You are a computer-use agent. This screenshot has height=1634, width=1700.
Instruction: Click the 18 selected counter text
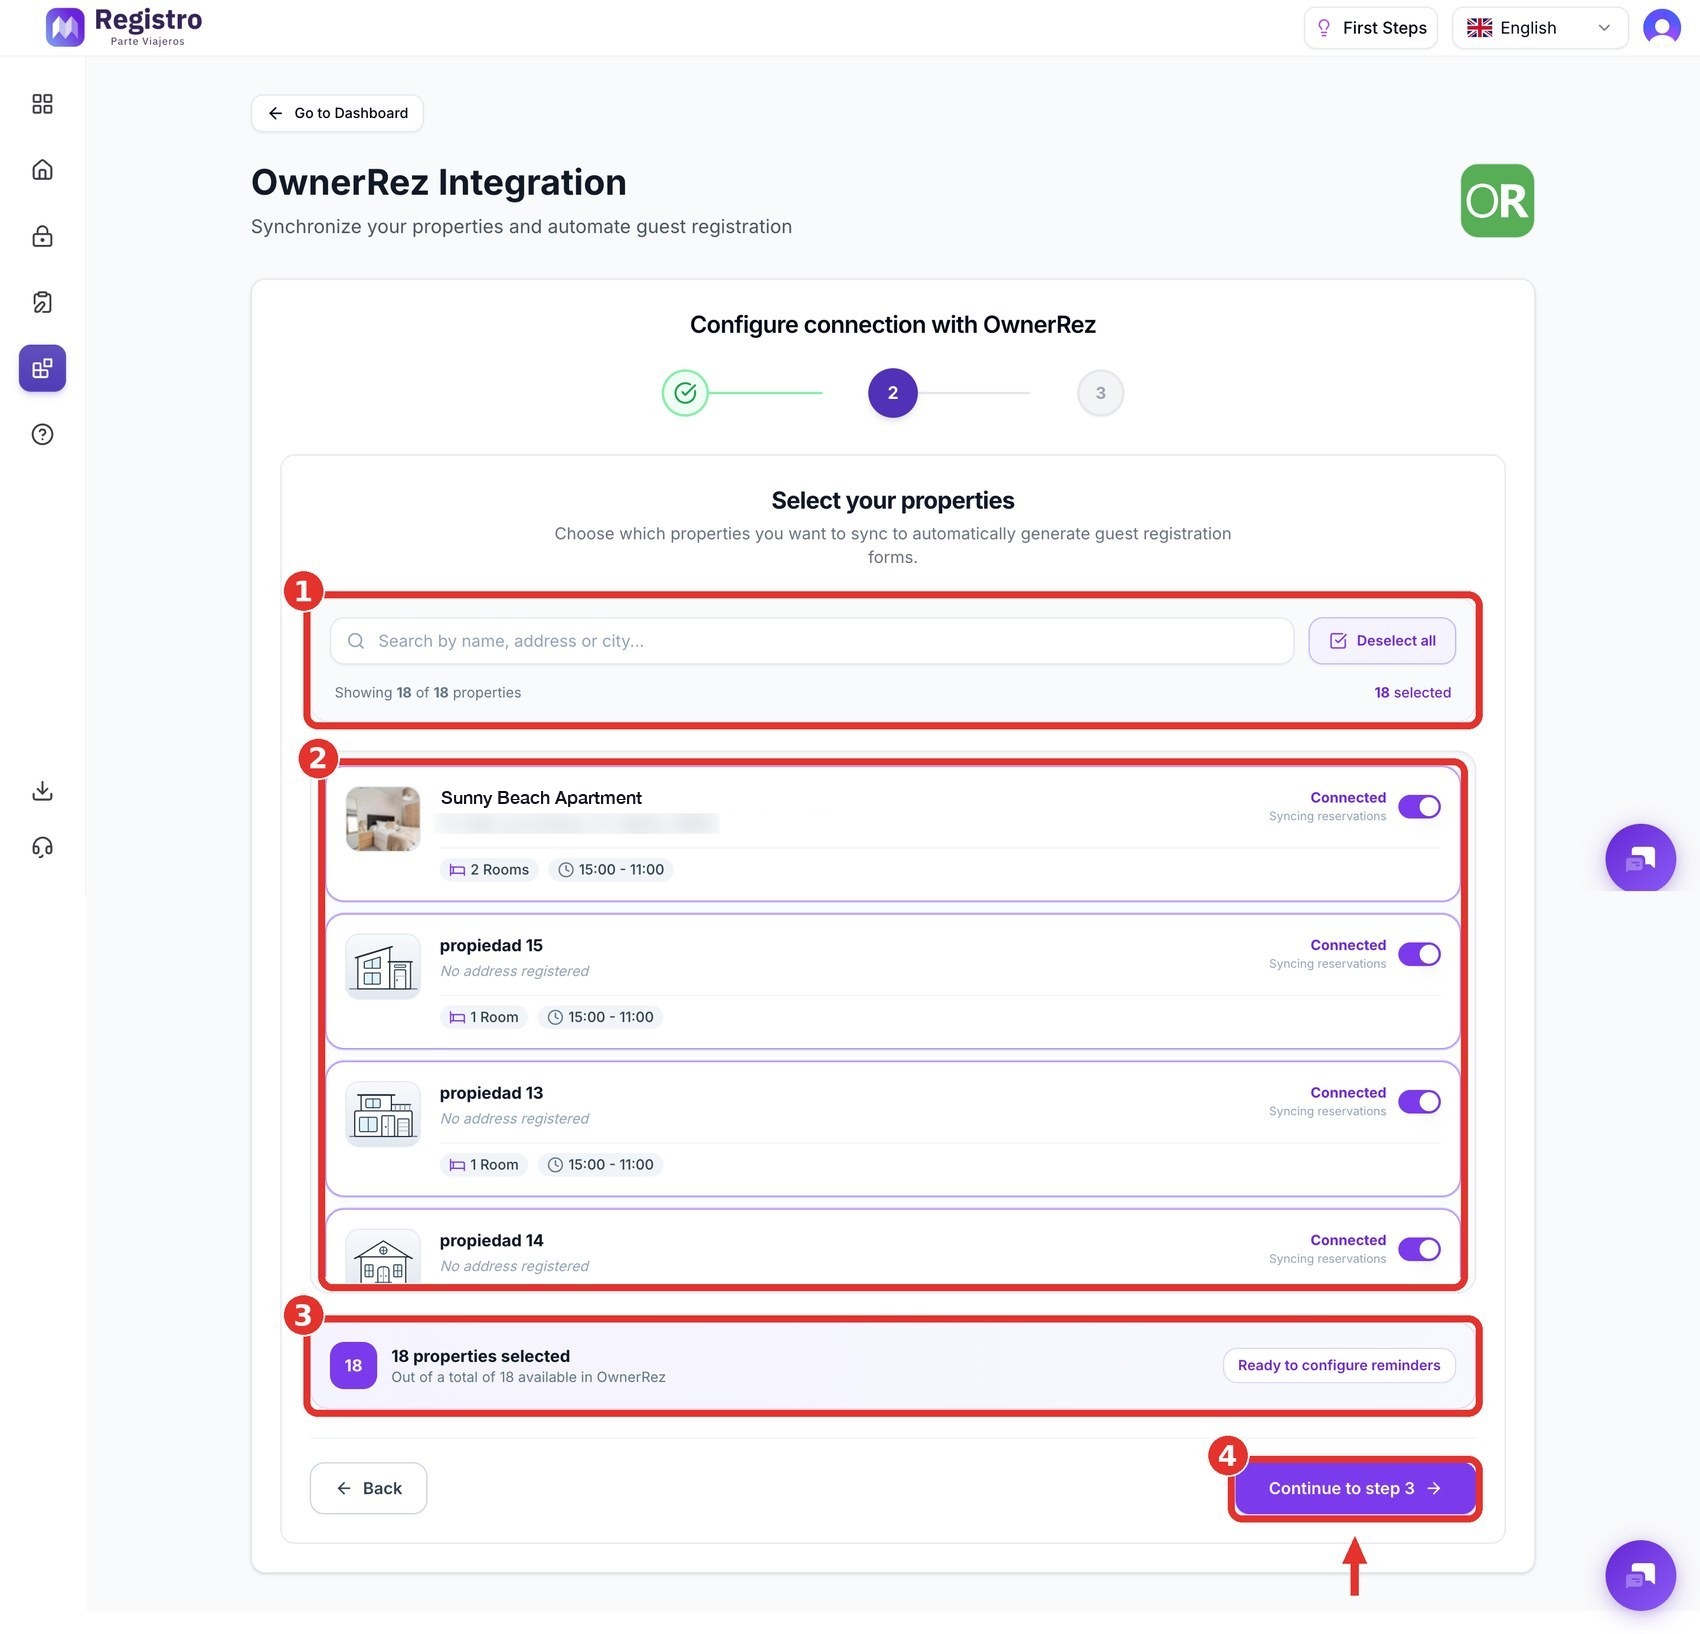click(1412, 693)
